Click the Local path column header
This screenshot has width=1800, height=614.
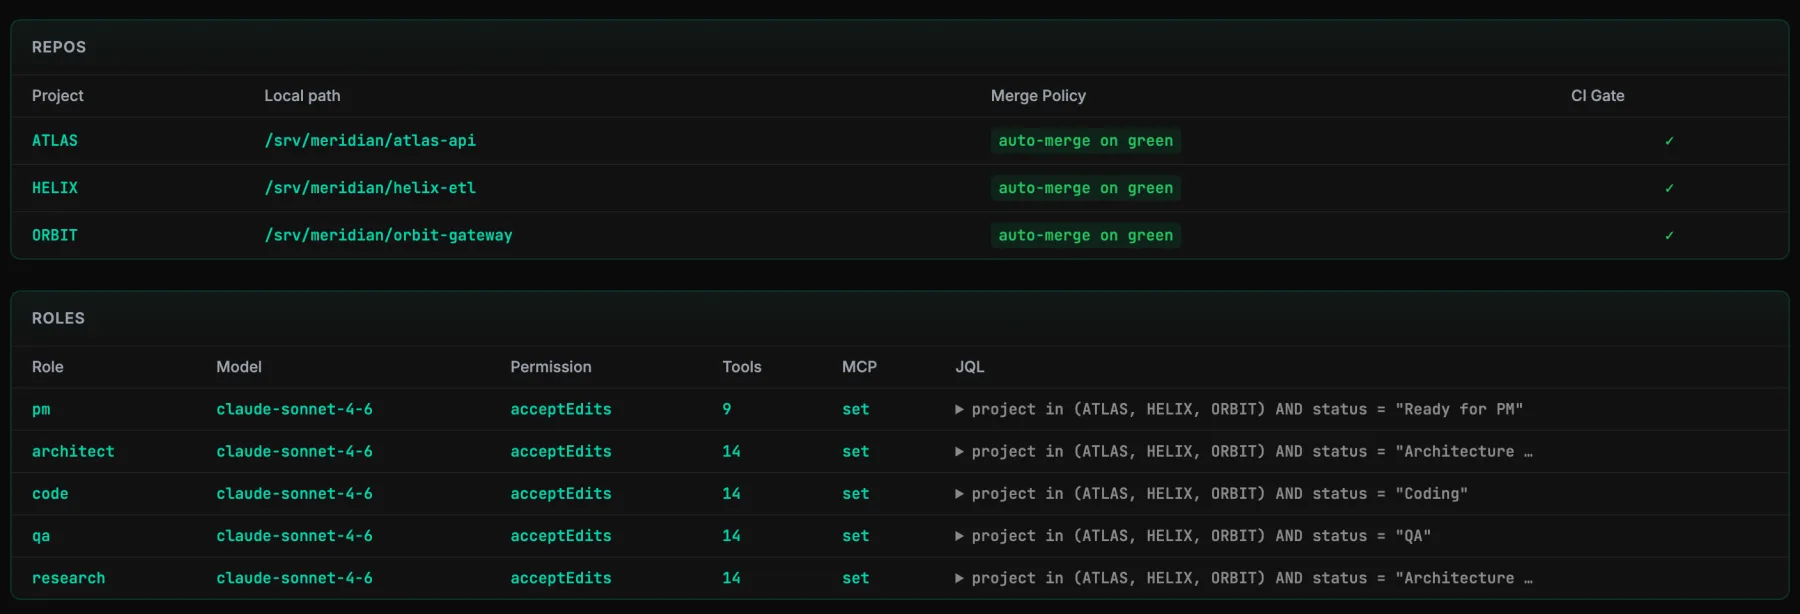(302, 96)
